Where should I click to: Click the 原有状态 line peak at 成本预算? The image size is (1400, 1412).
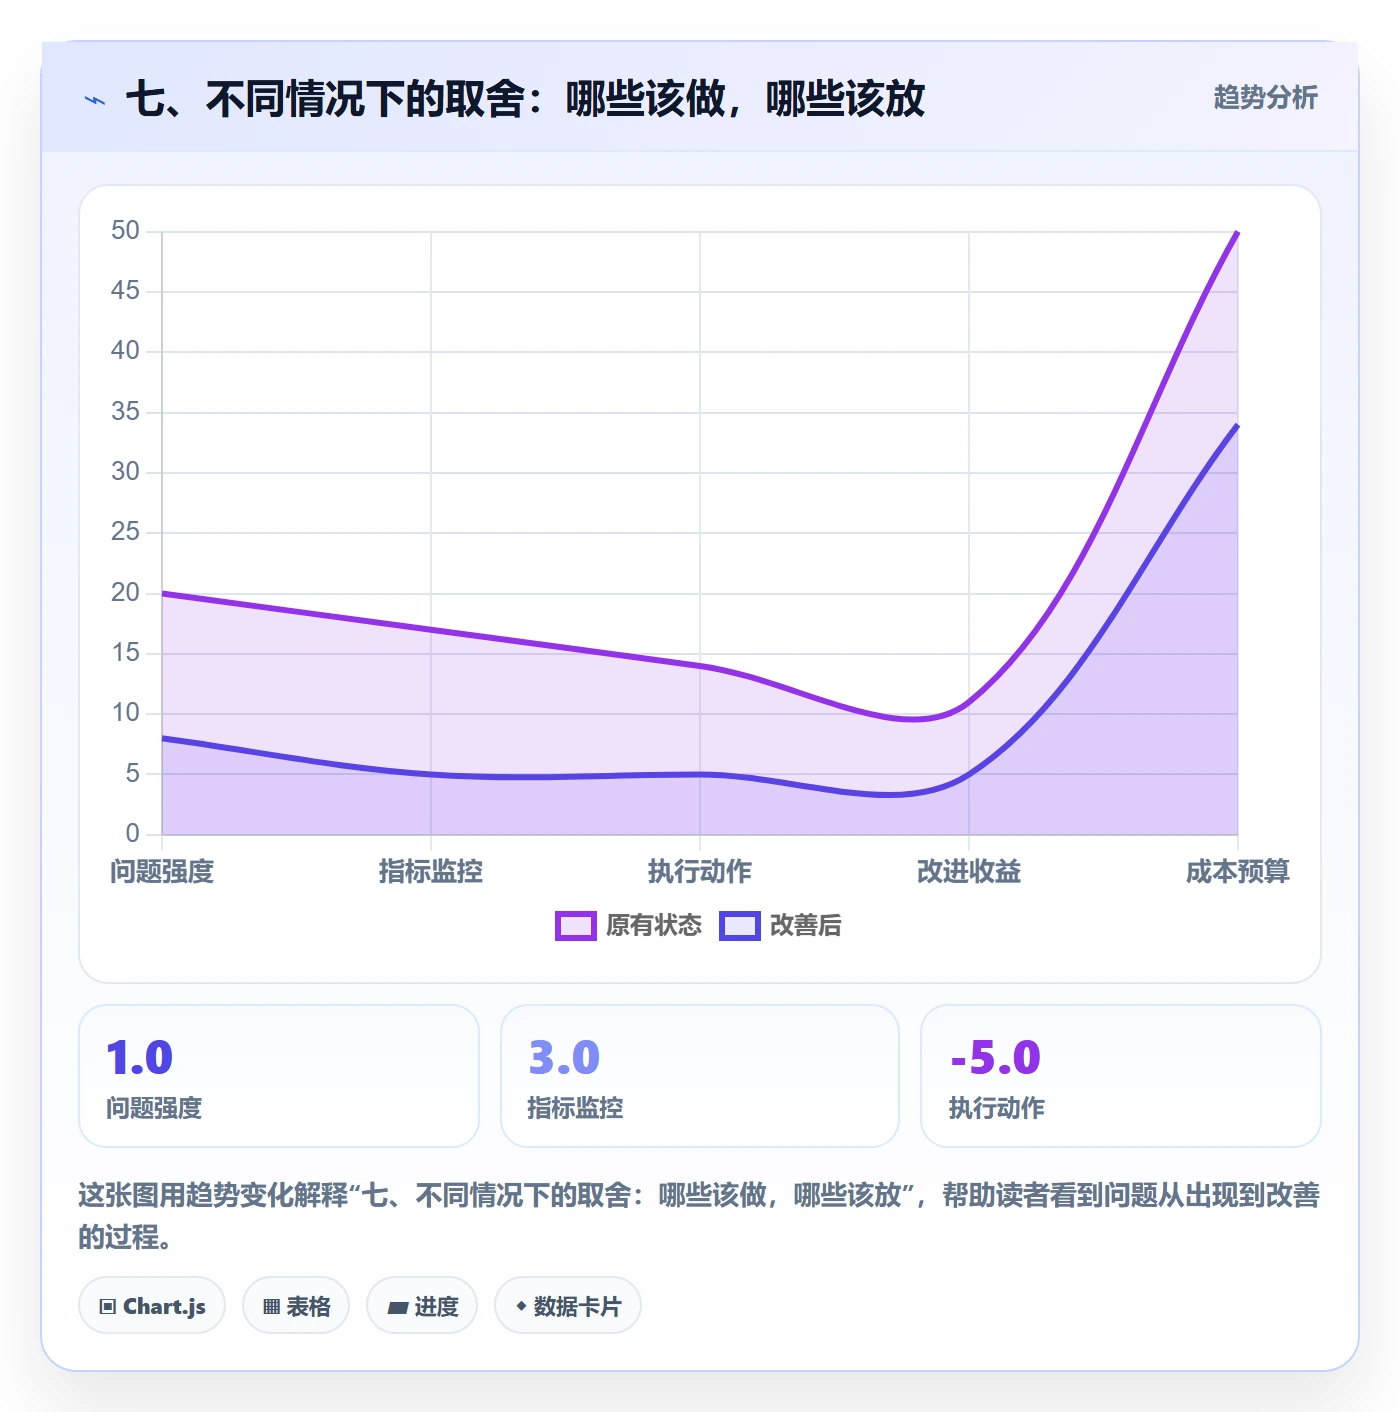(x=1238, y=232)
